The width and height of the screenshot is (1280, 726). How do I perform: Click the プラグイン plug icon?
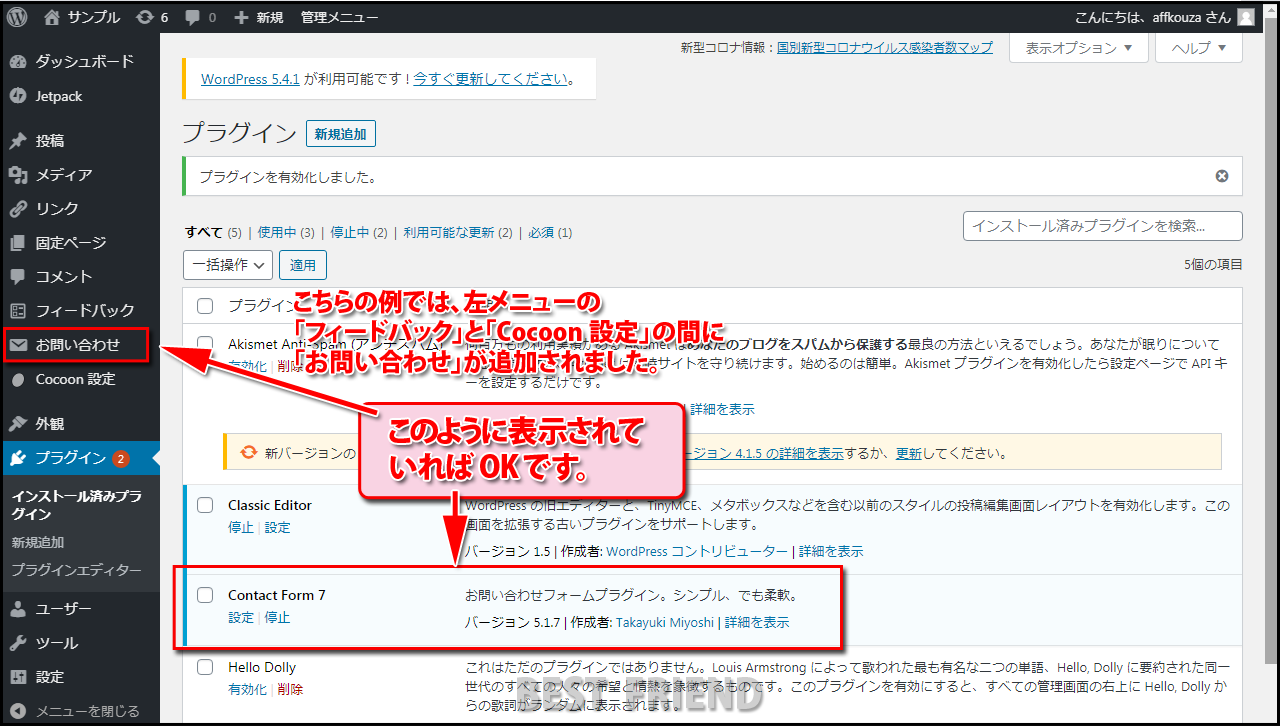tap(18, 458)
